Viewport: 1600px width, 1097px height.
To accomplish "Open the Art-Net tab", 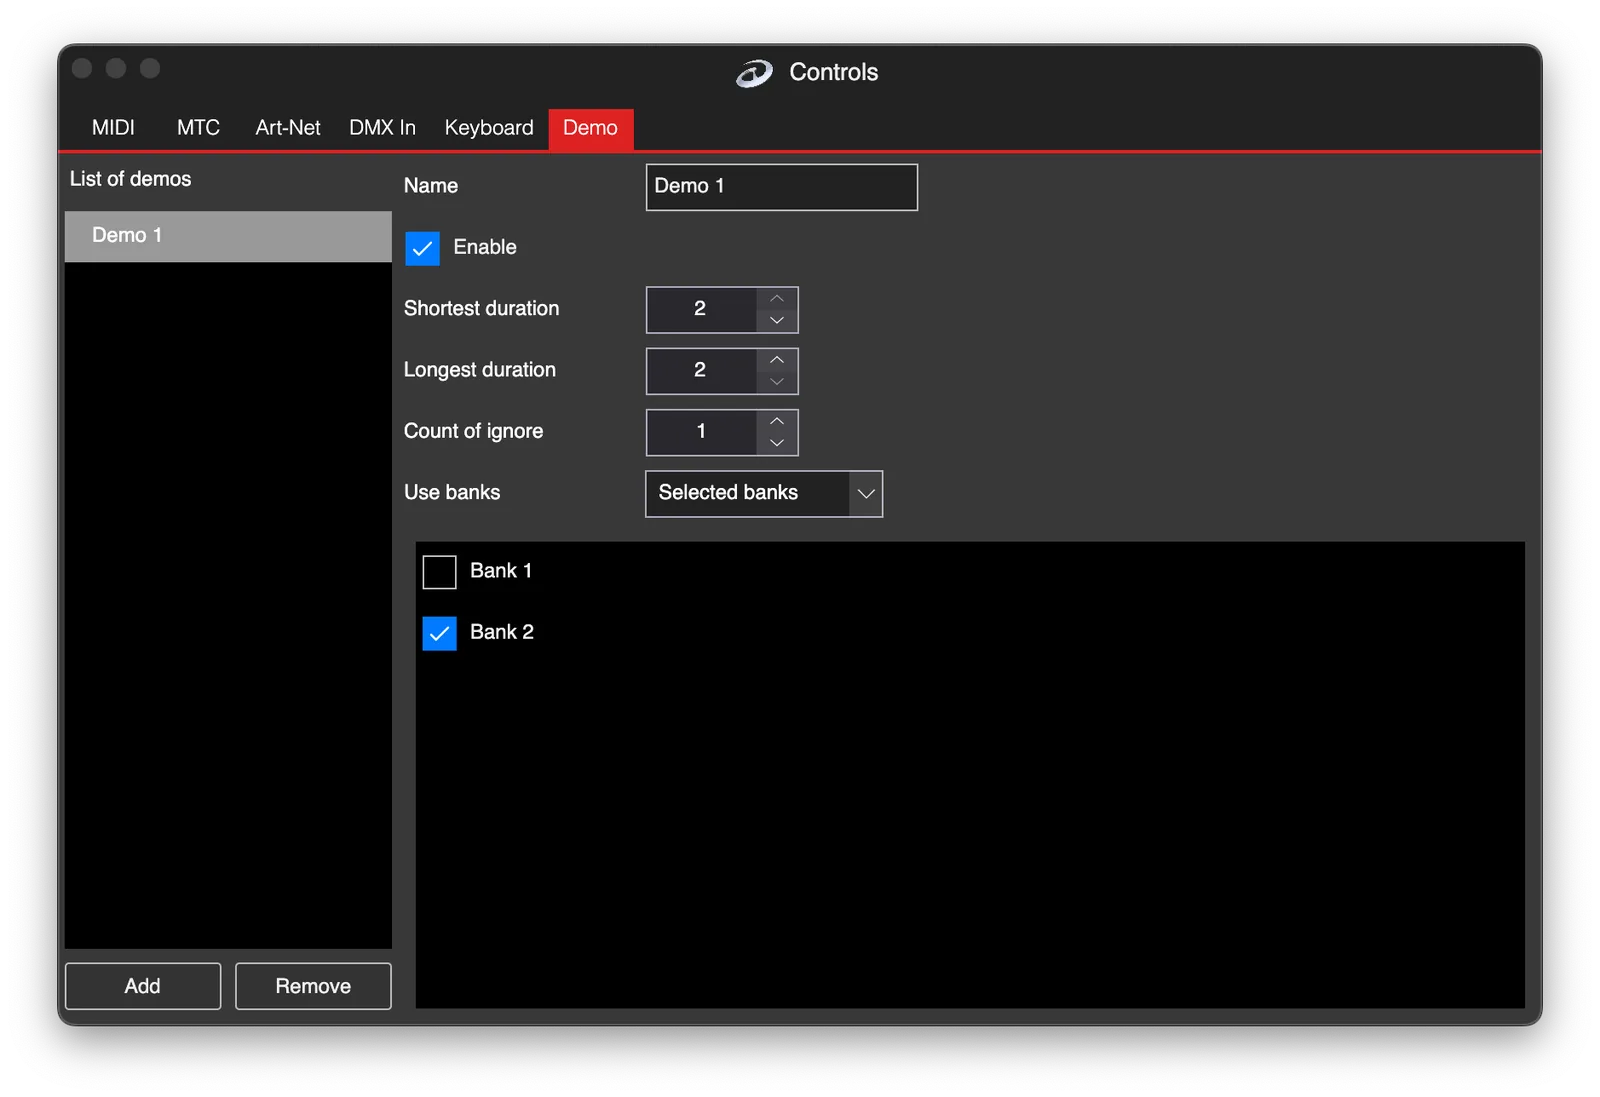I will pos(288,128).
